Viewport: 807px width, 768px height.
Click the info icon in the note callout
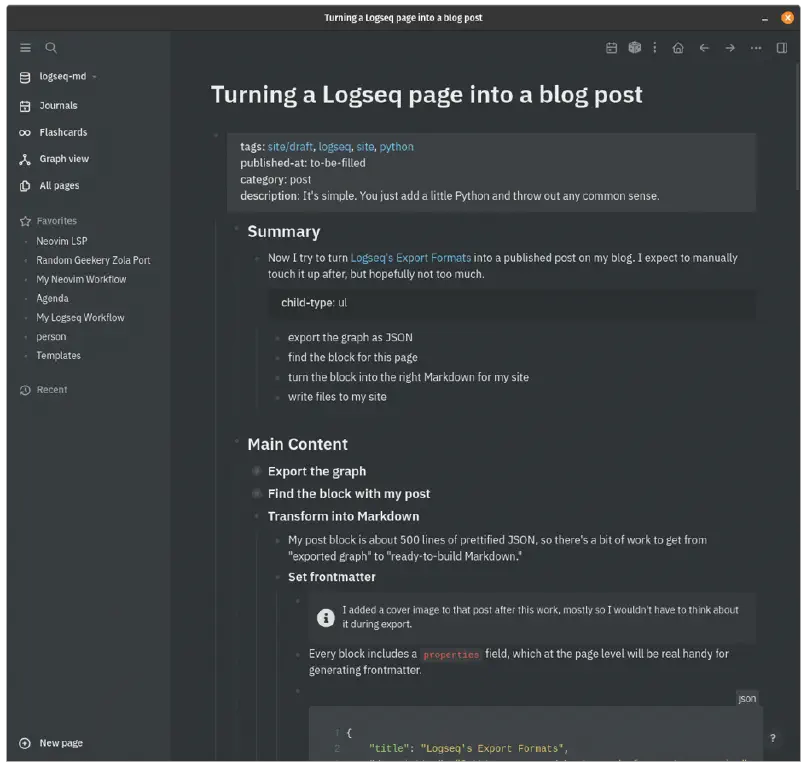(325, 617)
